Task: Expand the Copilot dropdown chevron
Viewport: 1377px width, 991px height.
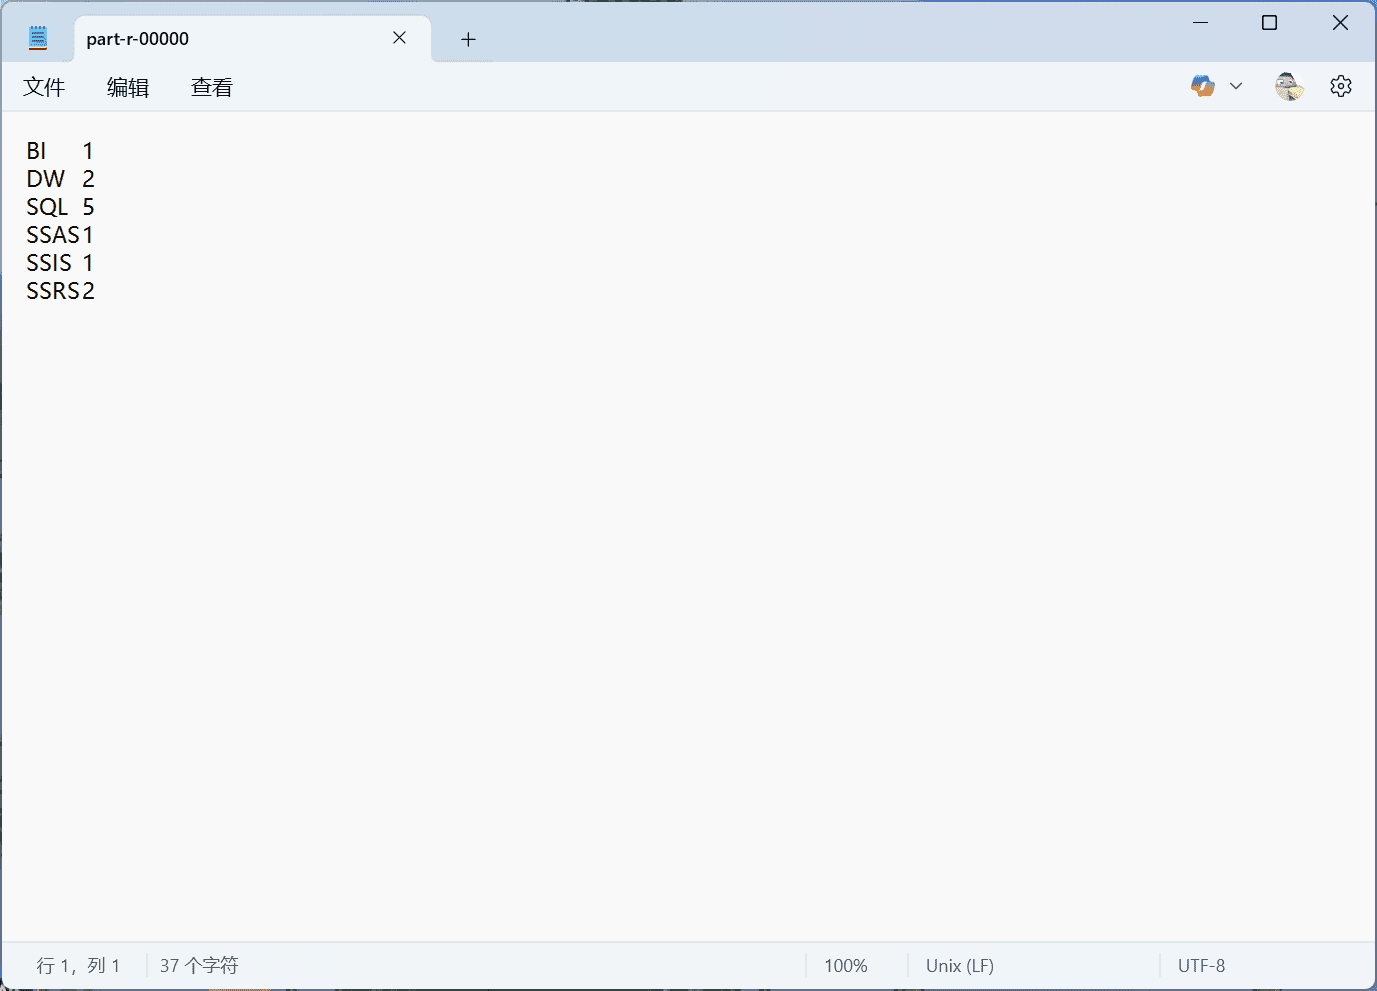Action: click(x=1236, y=86)
